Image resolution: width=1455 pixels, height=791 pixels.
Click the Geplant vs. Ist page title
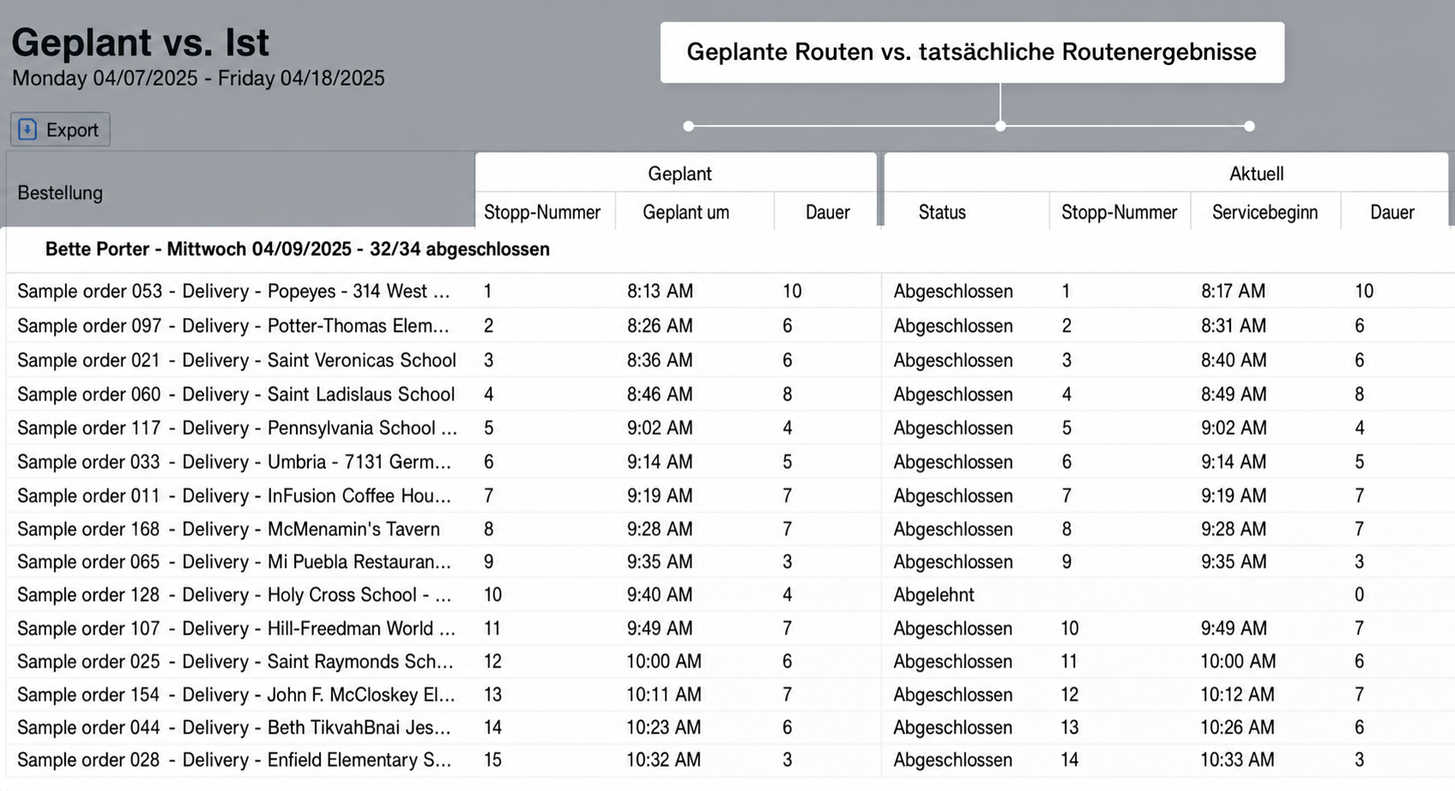140,42
